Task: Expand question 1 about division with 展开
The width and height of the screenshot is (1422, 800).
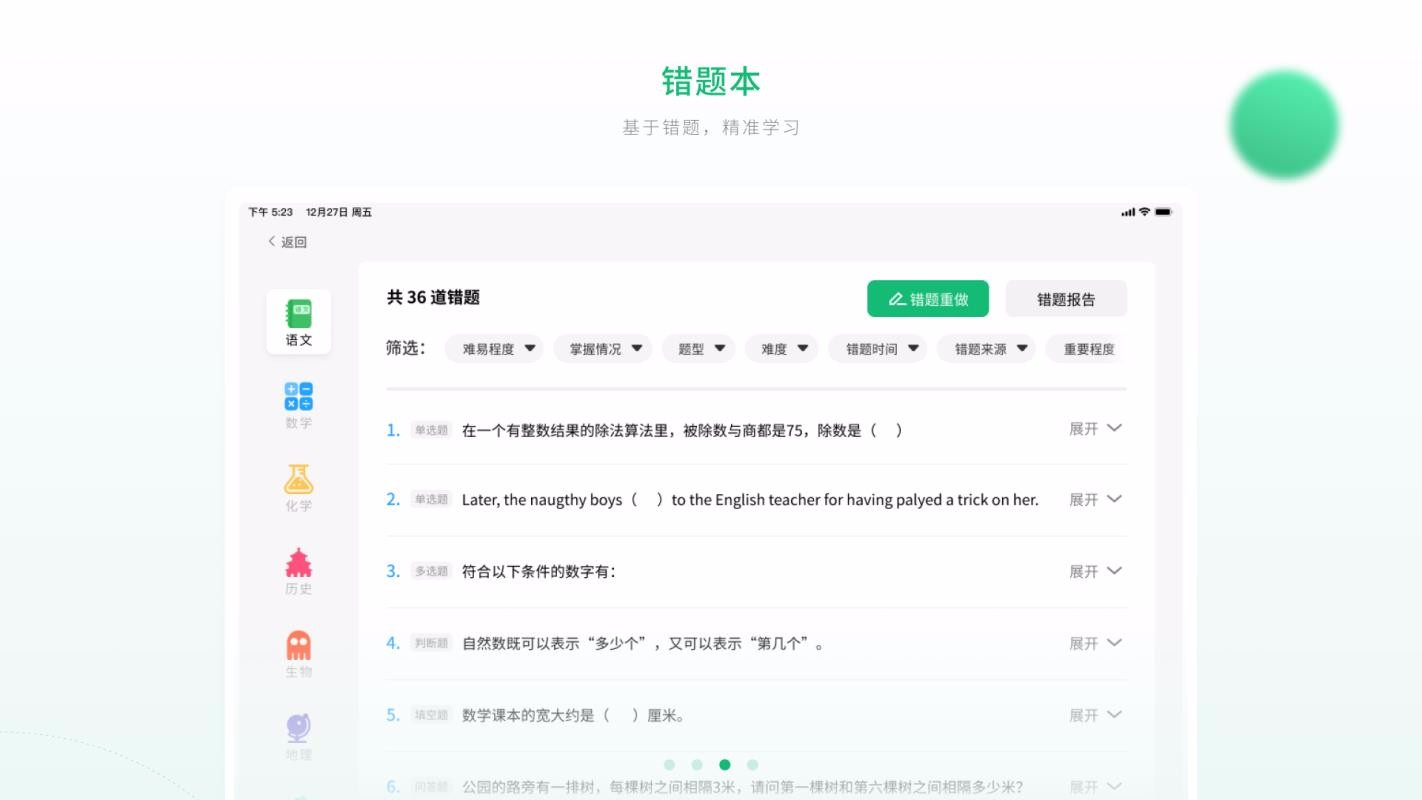Action: [x=1096, y=428]
